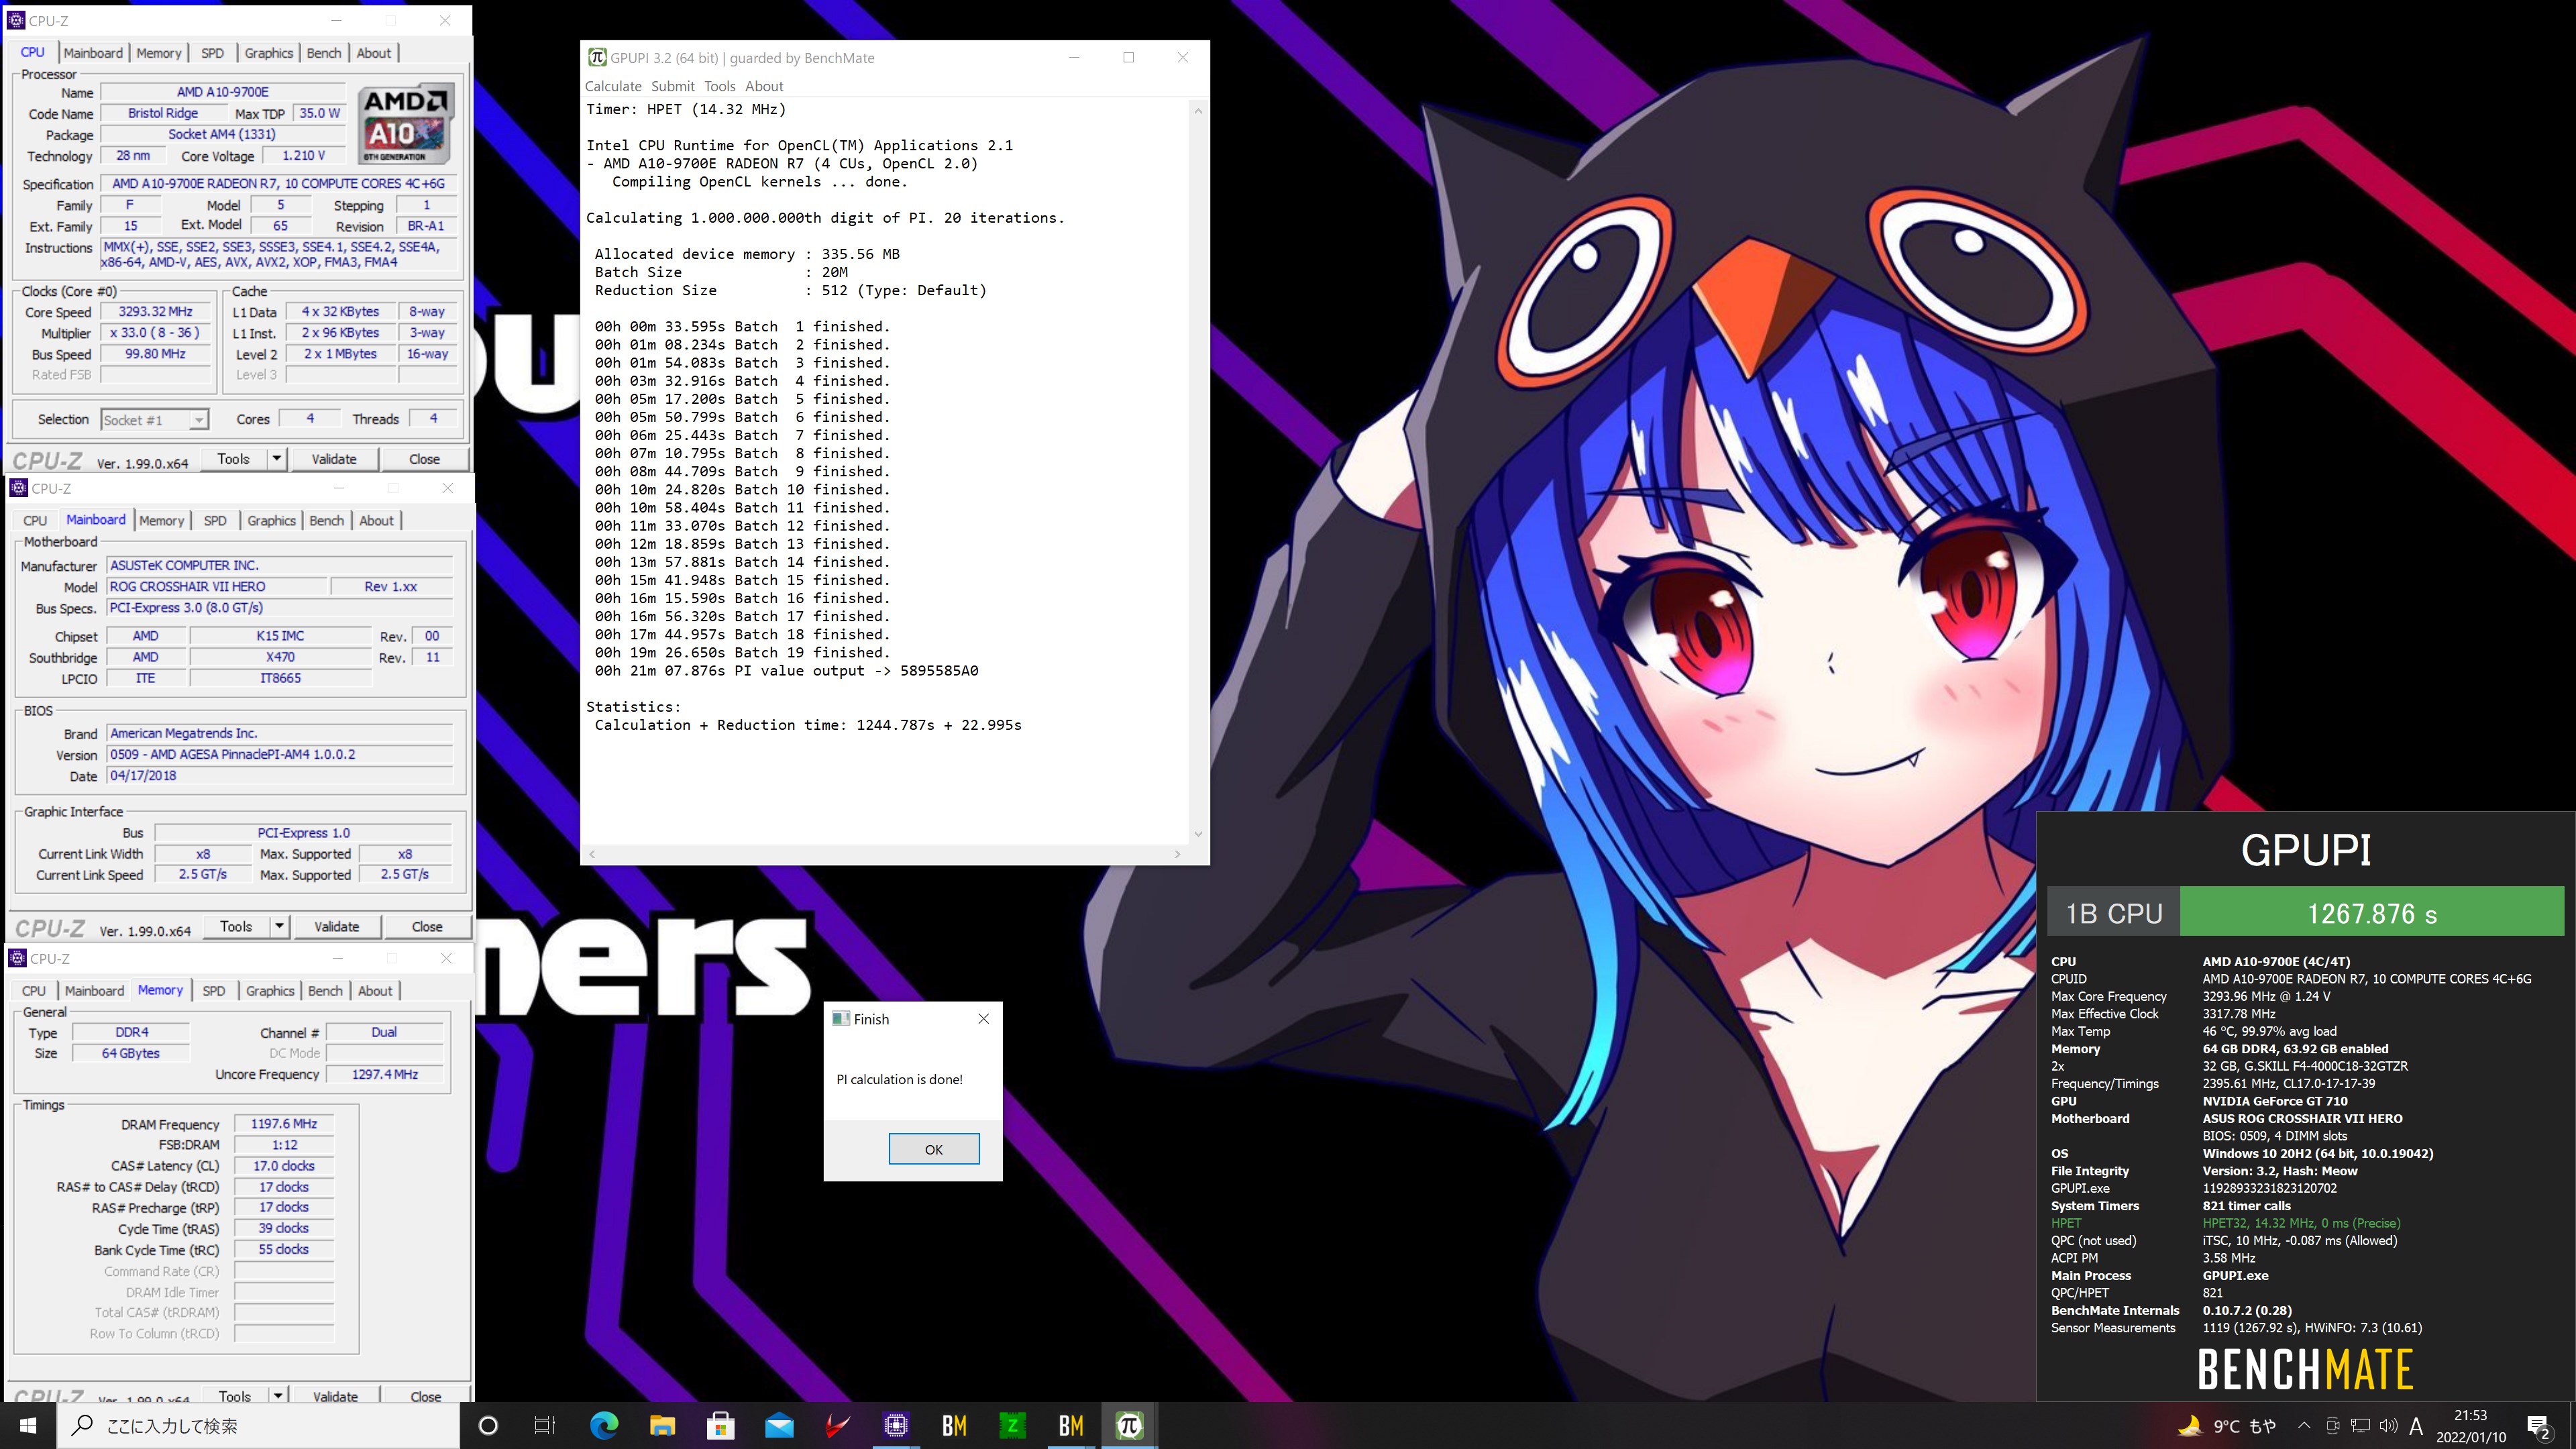
Task: Open the About menu in GPUPI
Action: [764, 87]
